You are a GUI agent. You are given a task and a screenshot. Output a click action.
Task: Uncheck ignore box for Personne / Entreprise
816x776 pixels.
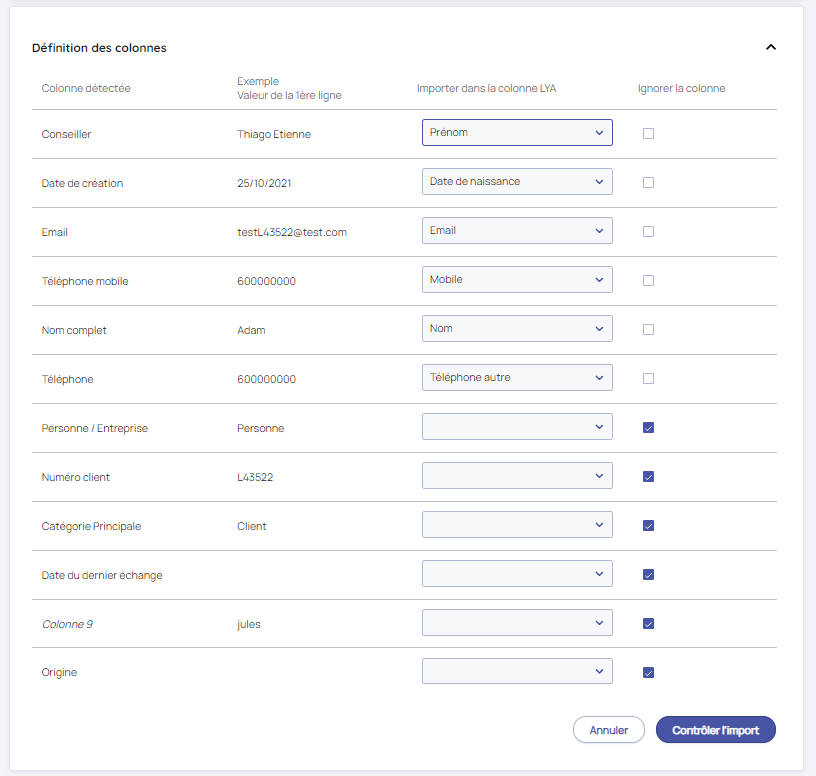pos(648,427)
